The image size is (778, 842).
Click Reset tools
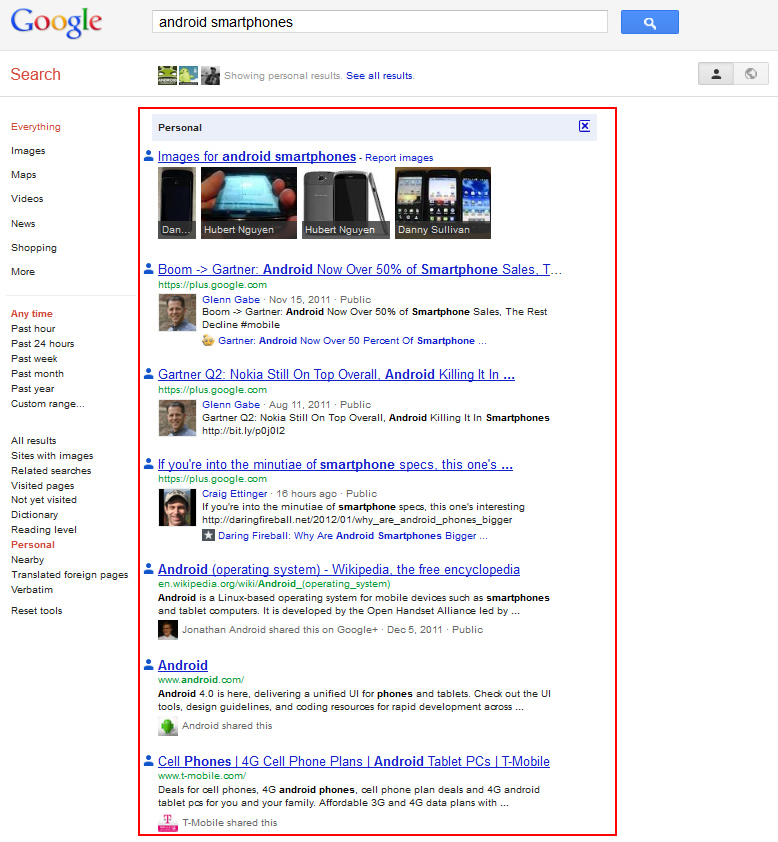click(x=37, y=611)
